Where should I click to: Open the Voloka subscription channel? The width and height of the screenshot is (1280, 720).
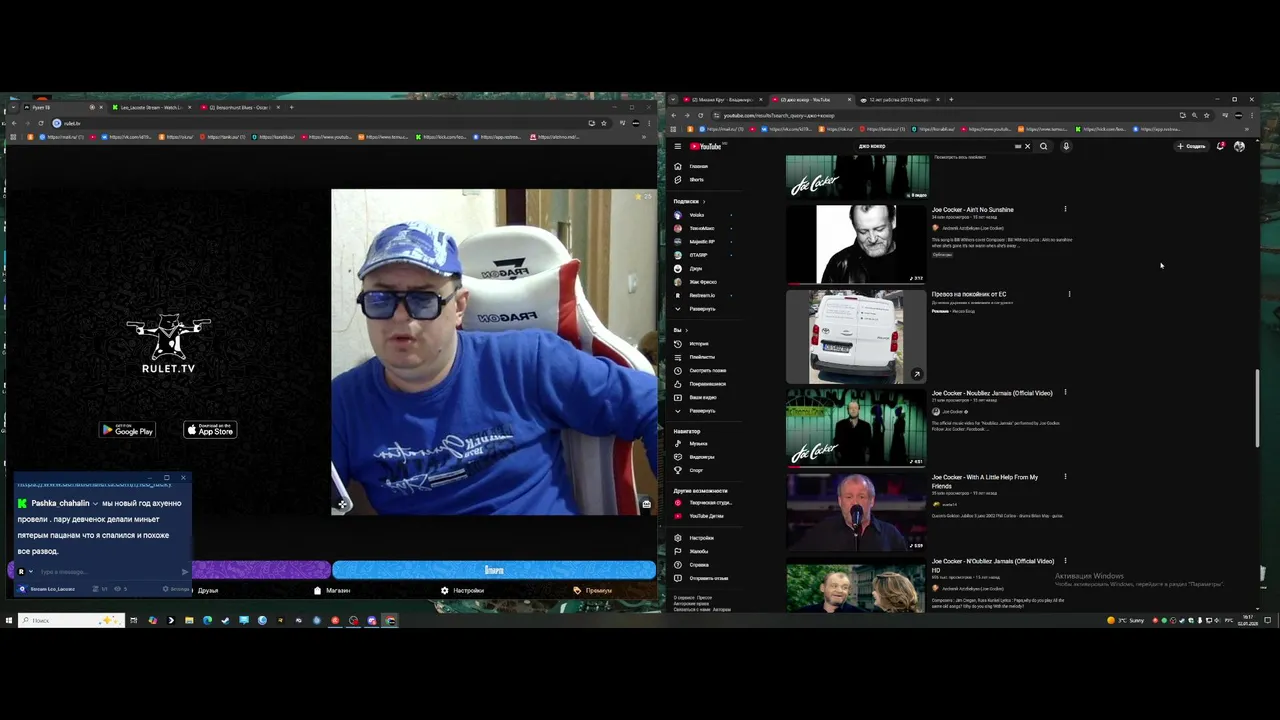coord(705,215)
